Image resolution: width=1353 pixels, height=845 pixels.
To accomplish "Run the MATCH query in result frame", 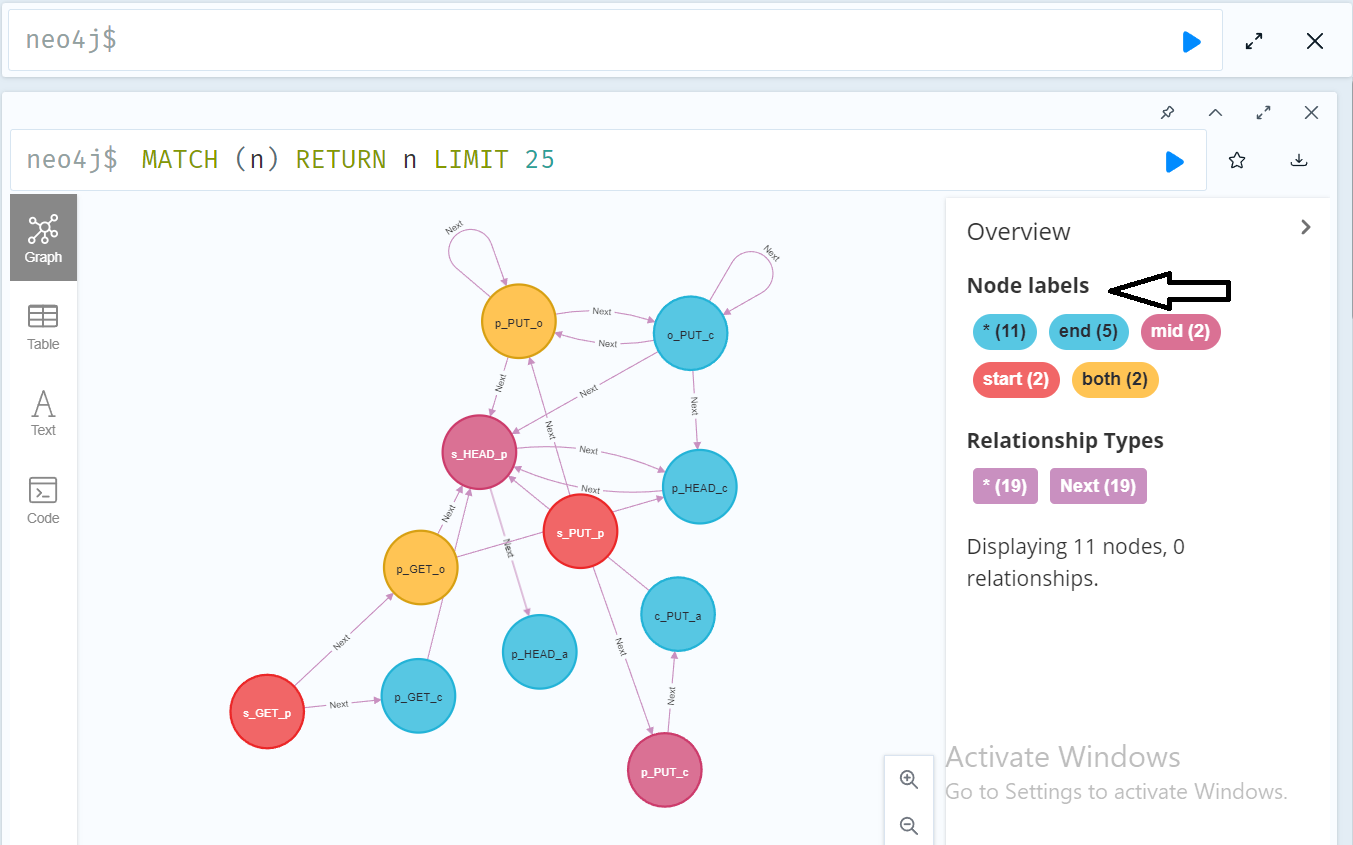I will point(1175,161).
